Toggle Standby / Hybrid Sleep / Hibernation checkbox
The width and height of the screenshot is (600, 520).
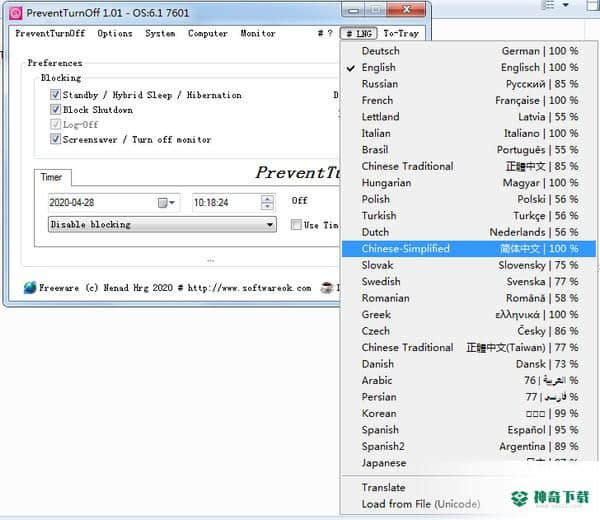point(55,95)
